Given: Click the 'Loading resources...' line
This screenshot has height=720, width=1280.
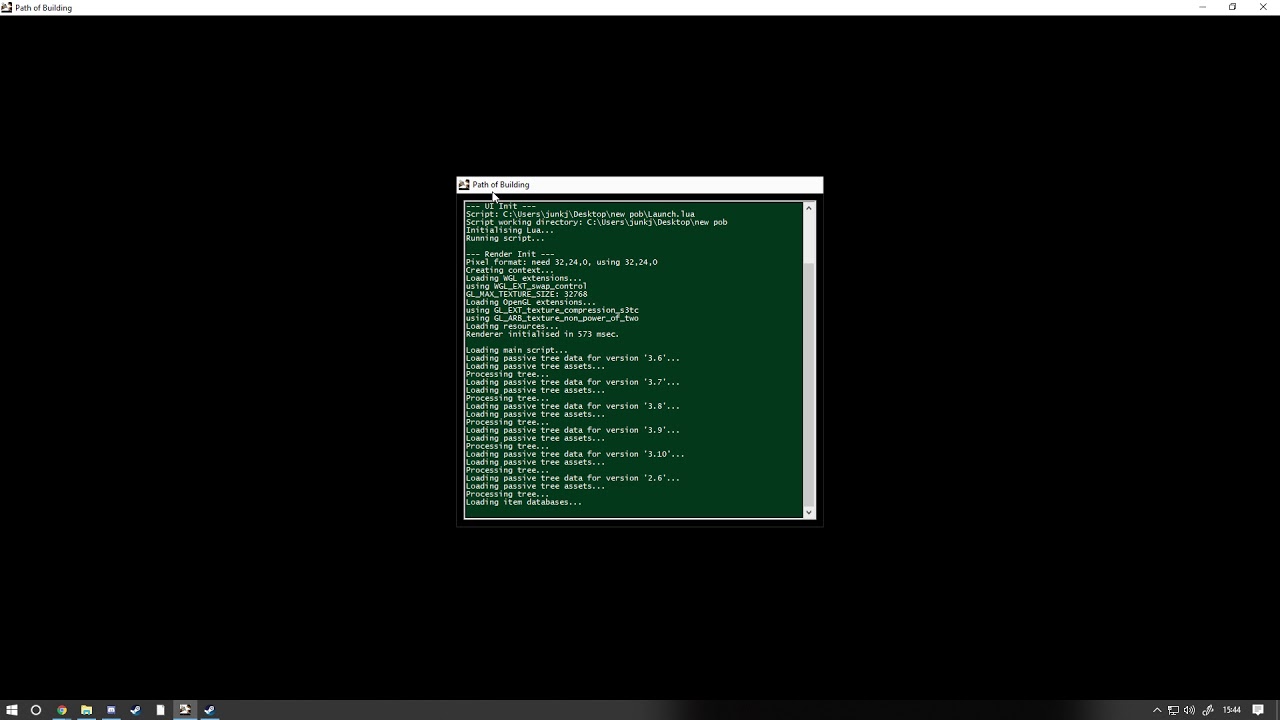Looking at the screenshot, I should click(x=512, y=326).
